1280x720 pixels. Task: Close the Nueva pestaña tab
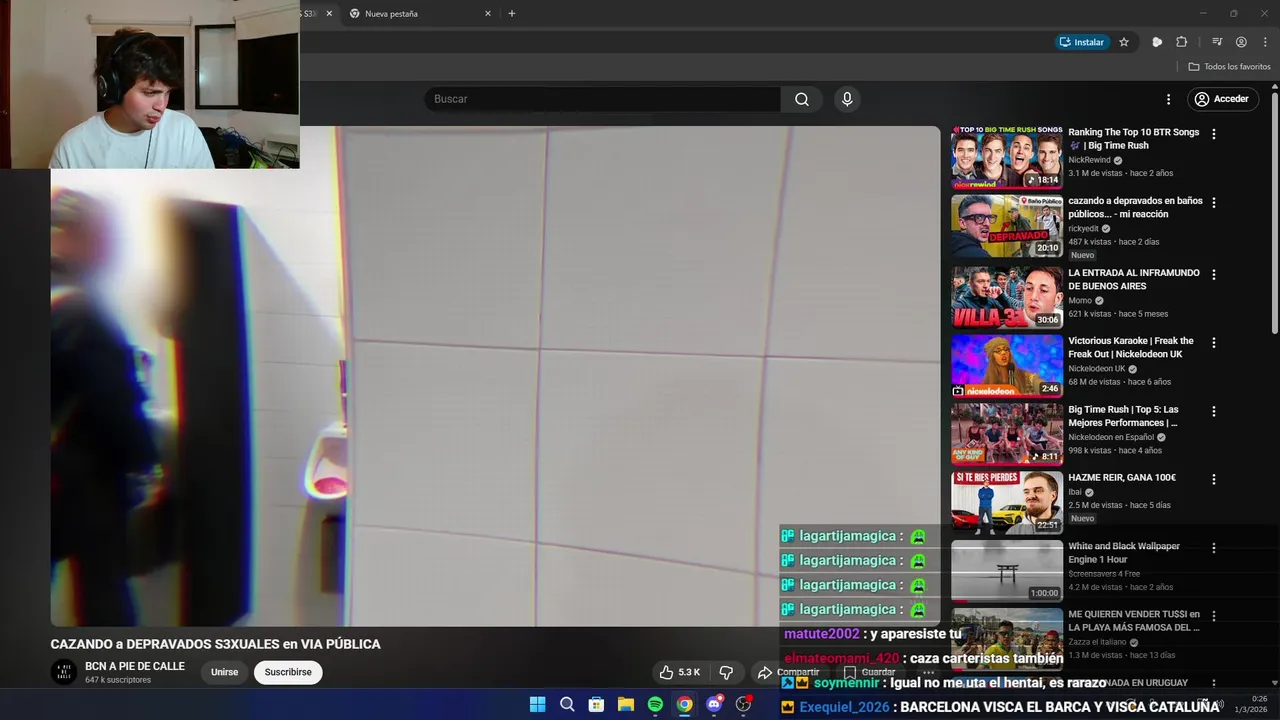[x=488, y=14]
